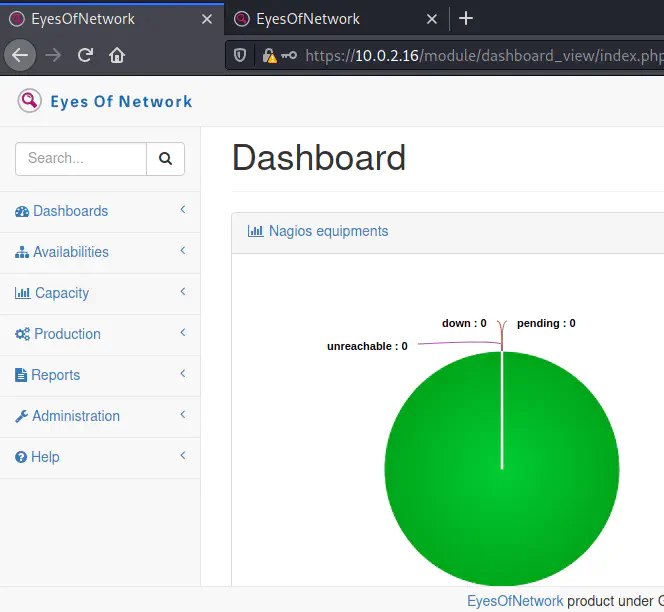Image resolution: width=664 pixels, height=612 pixels.
Task: Click the EyesOfNetwork footer link
Action: [x=515, y=600]
